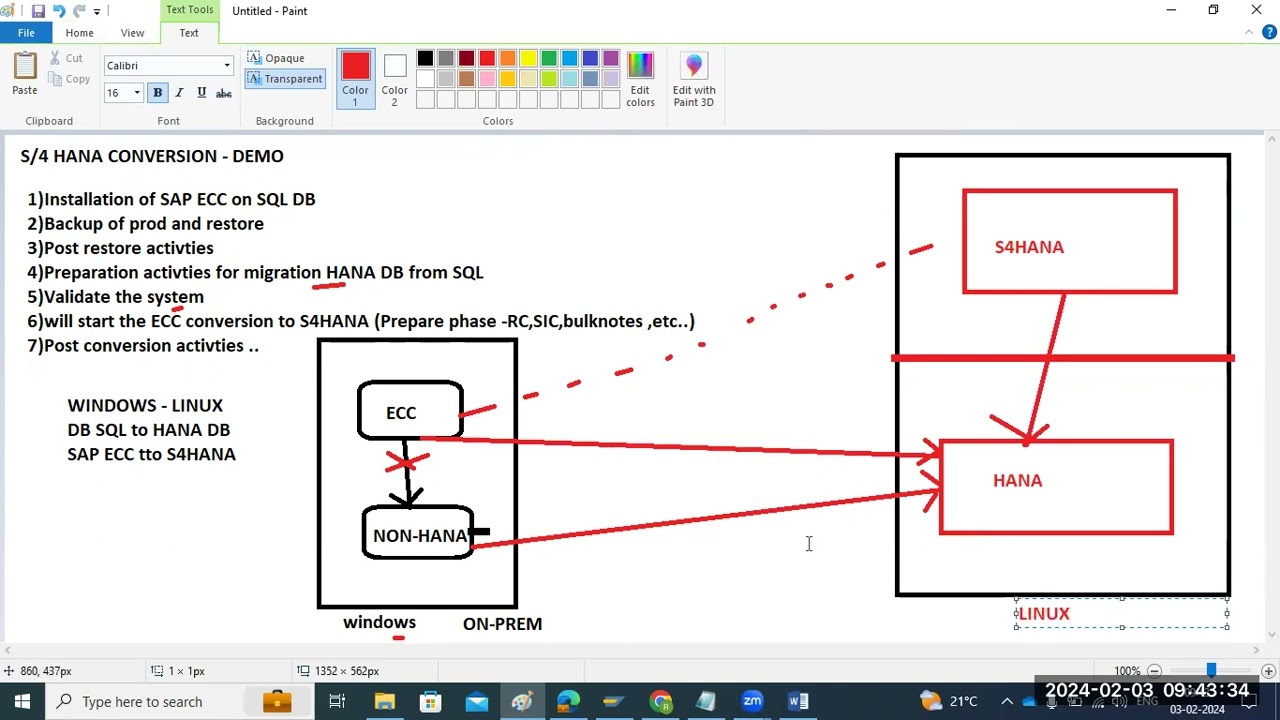Click the S4HANA text box label
This screenshot has height=720, width=1280.
pyautogui.click(x=1029, y=247)
